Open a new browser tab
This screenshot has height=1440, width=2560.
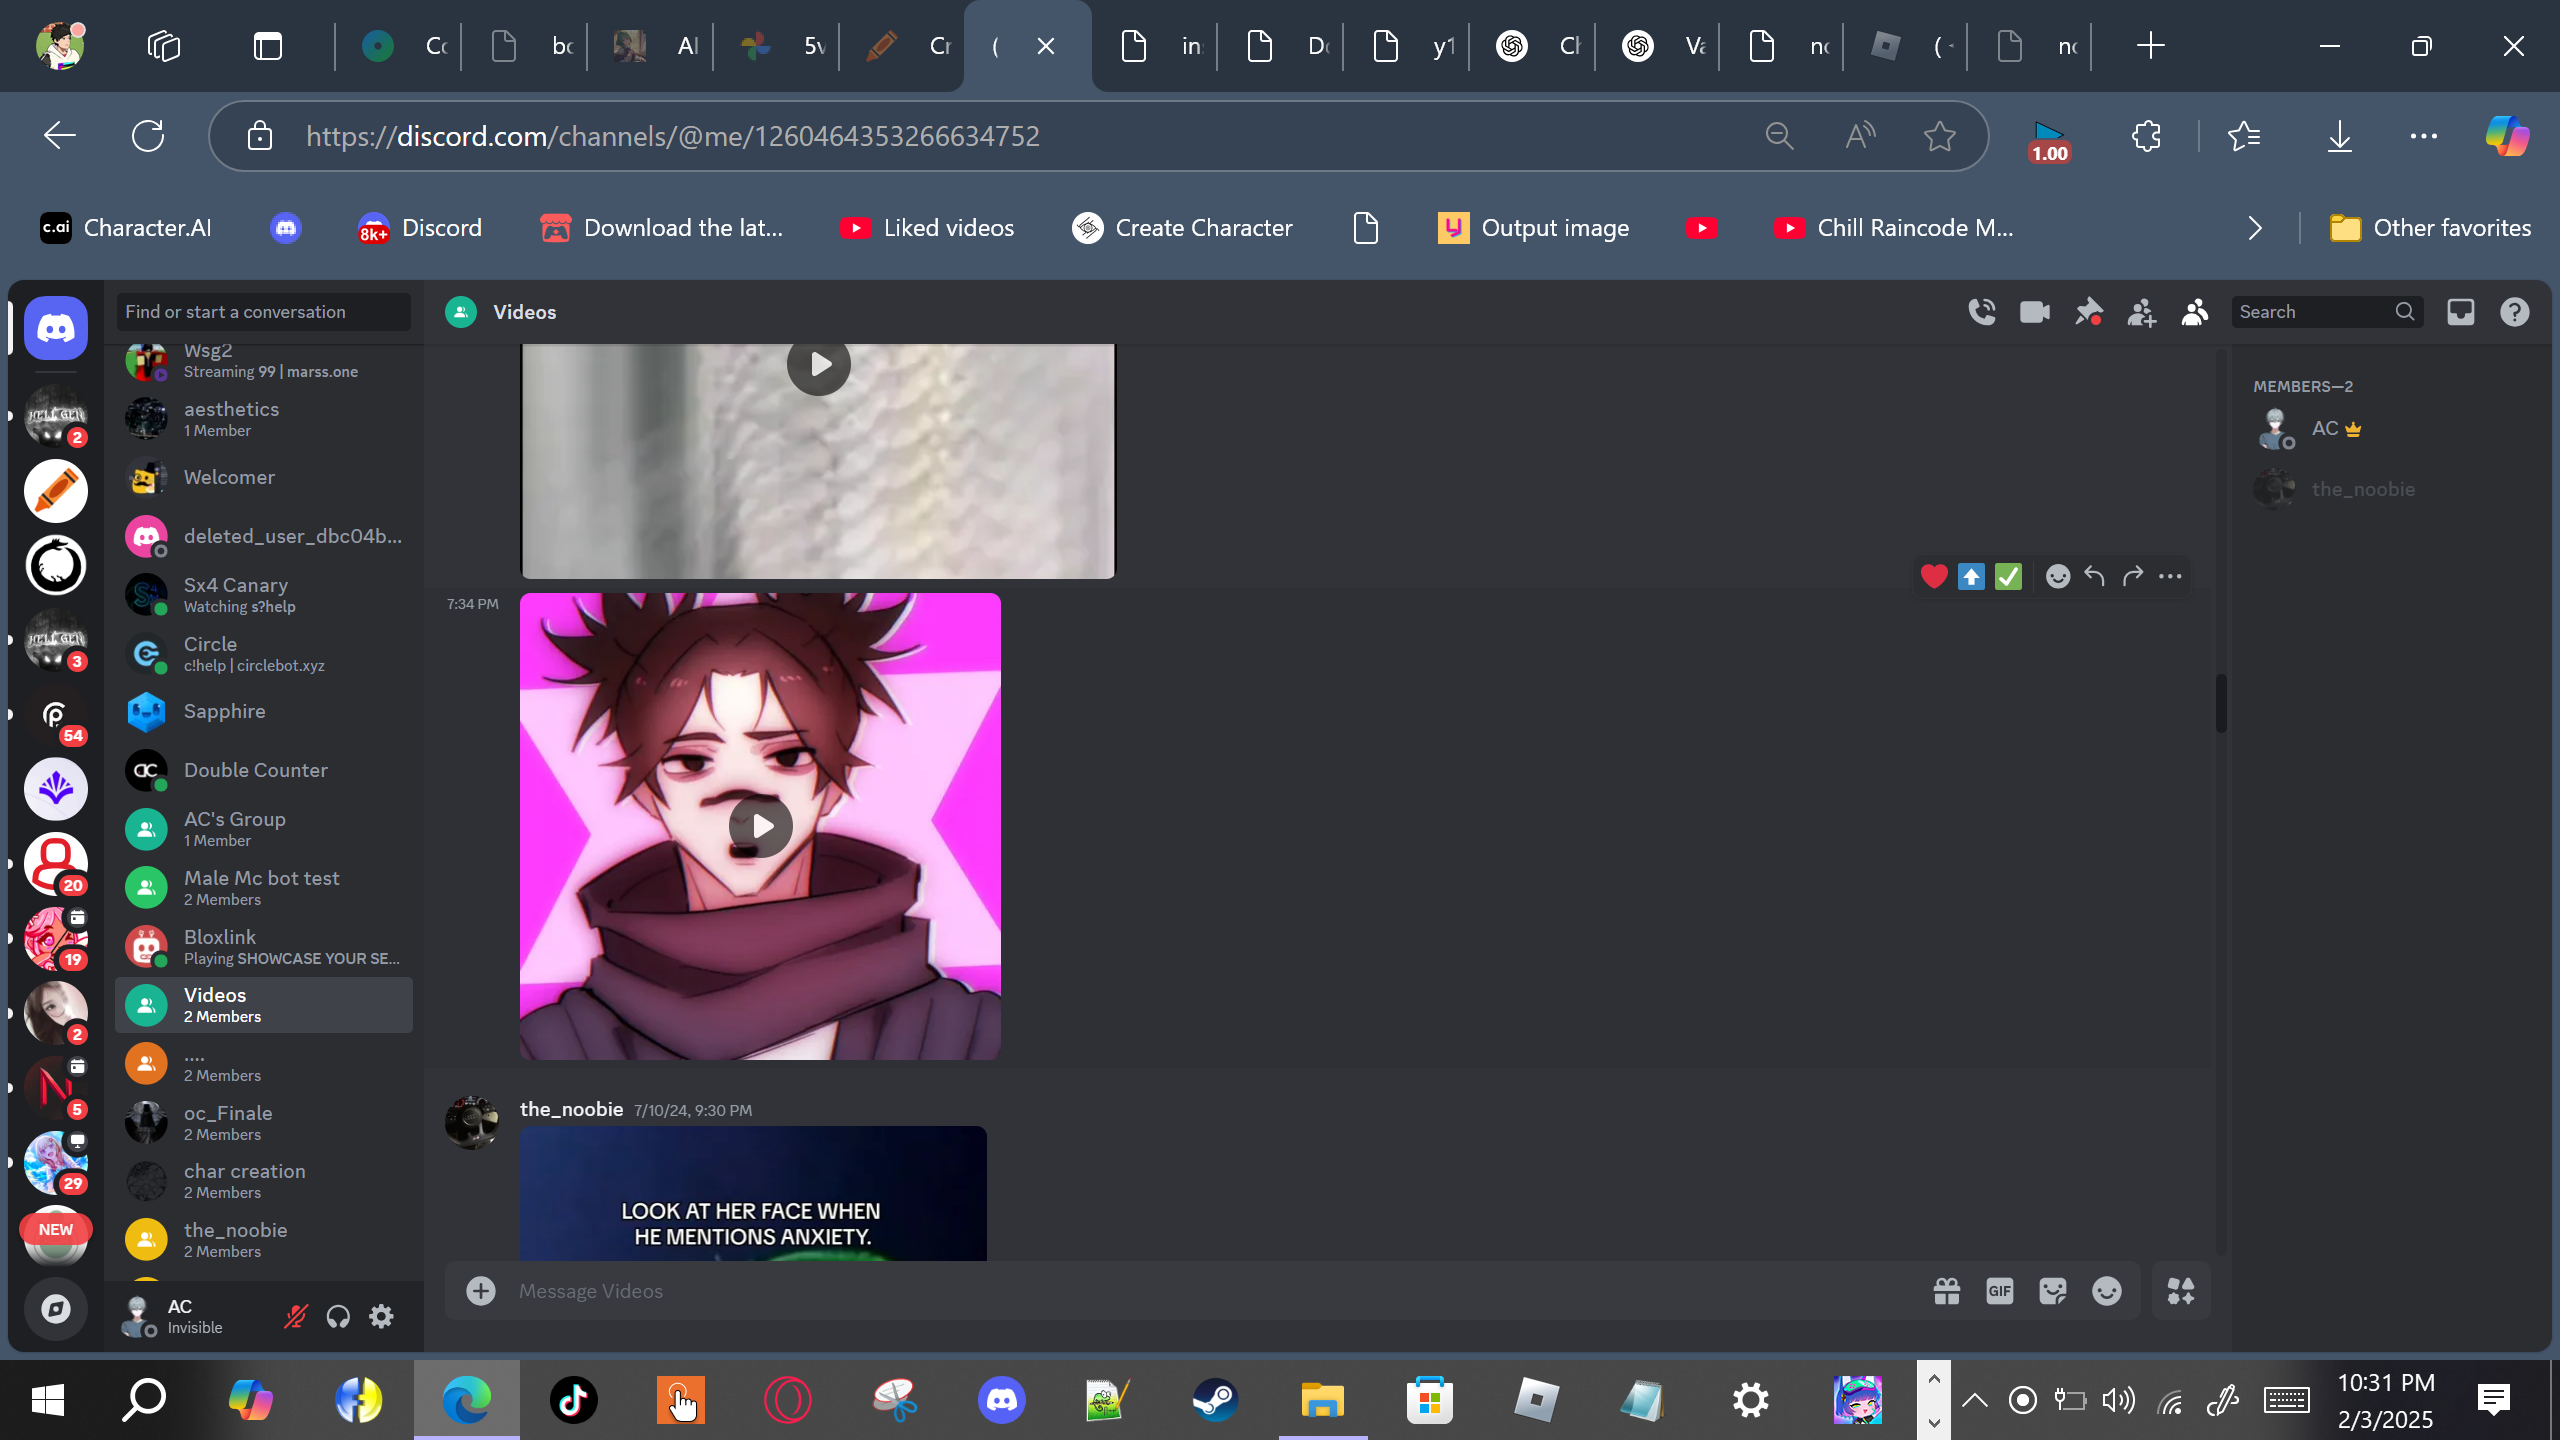pyautogui.click(x=2150, y=46)
